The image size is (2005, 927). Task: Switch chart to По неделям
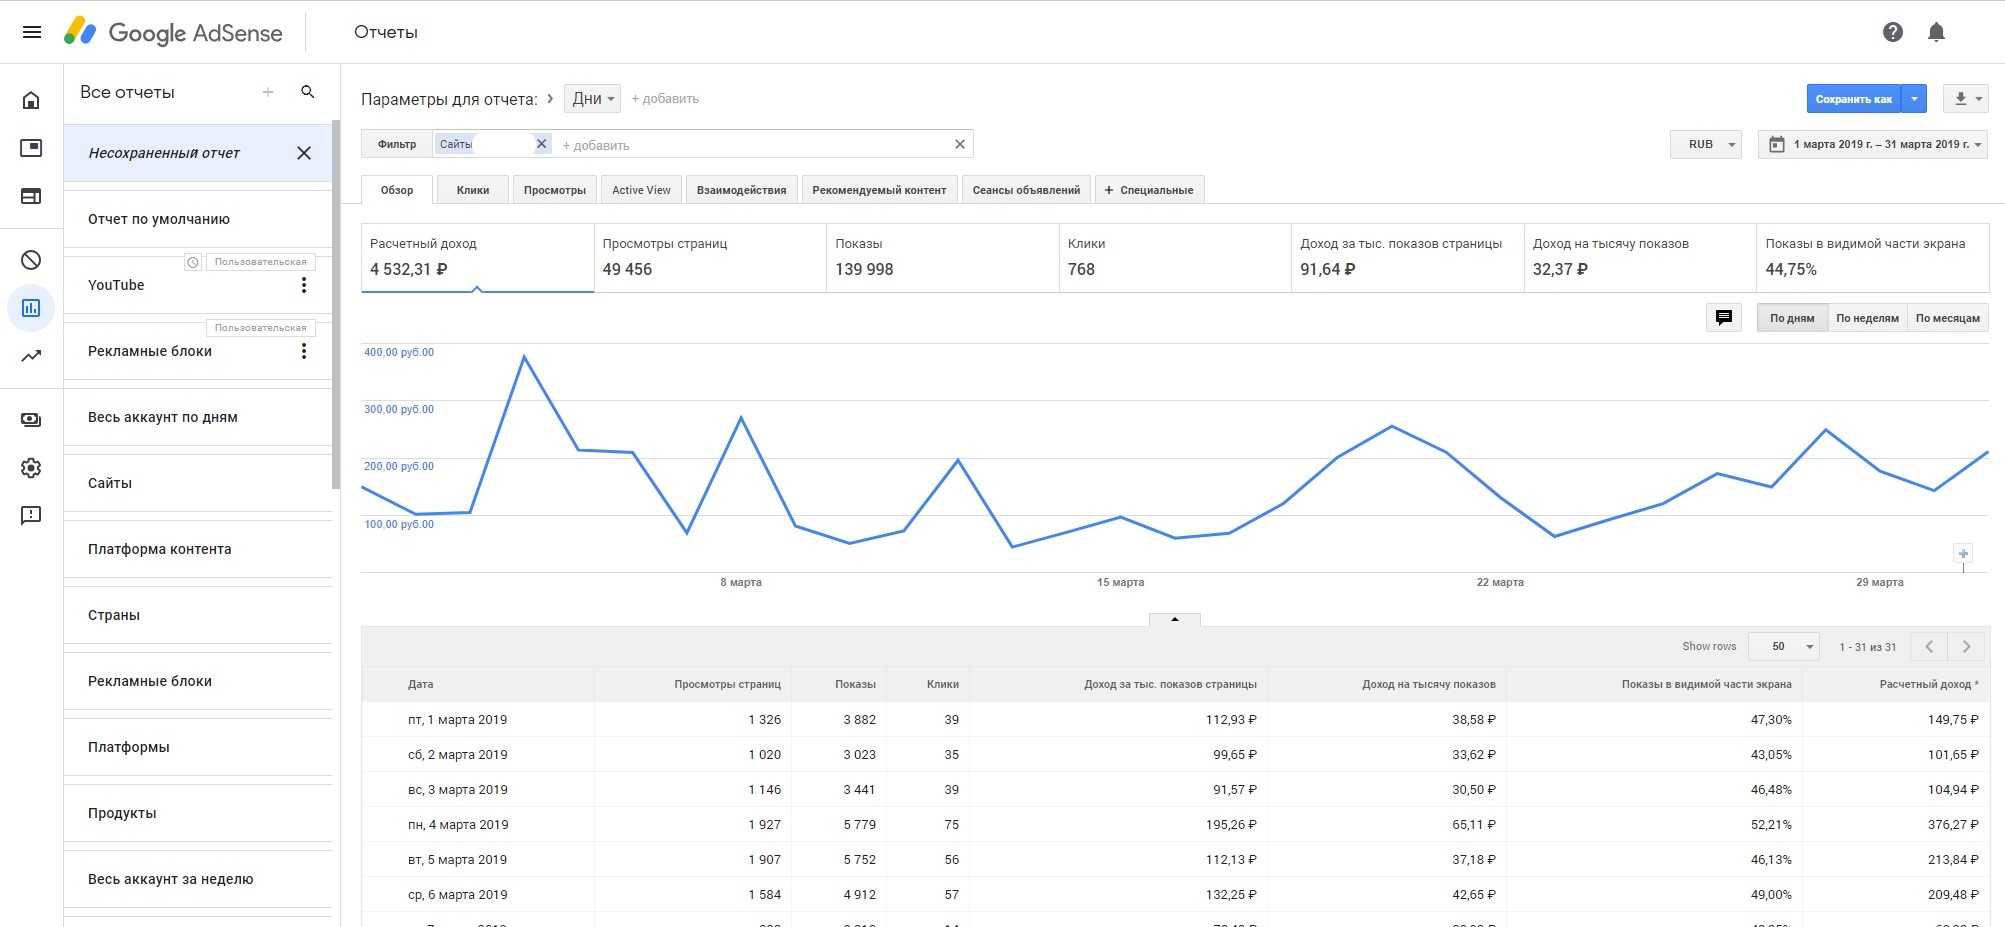point(1867,318)
